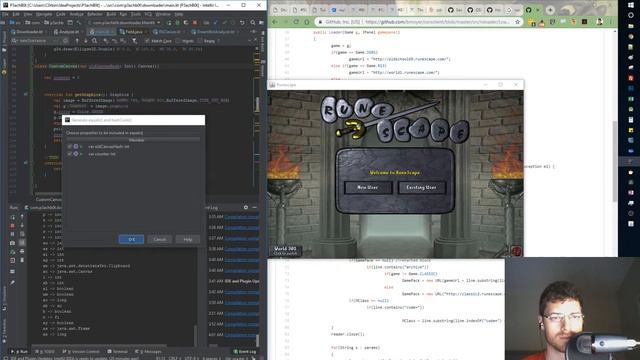Click the Chrome home icon
Screen dimensions: 640x360
point(307,22)
